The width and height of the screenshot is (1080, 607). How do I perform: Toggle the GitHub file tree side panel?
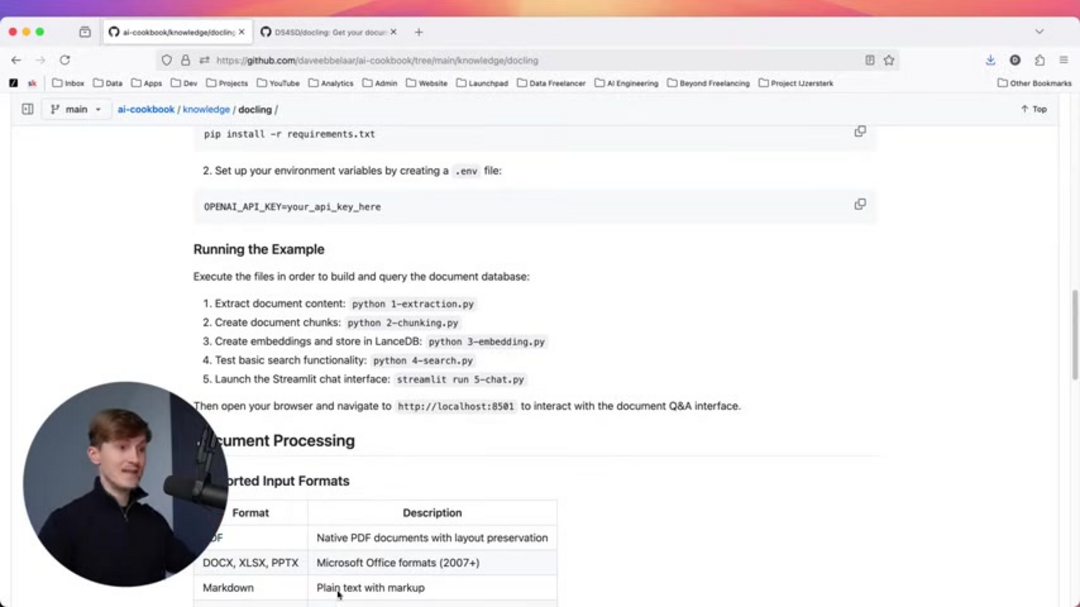(x=26, y=109)
